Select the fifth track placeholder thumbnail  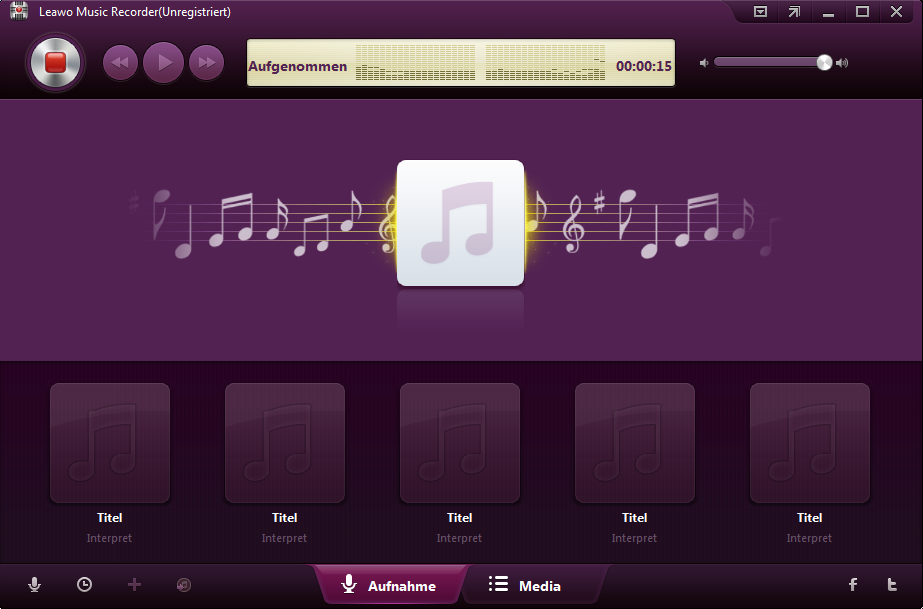point(810,443)
